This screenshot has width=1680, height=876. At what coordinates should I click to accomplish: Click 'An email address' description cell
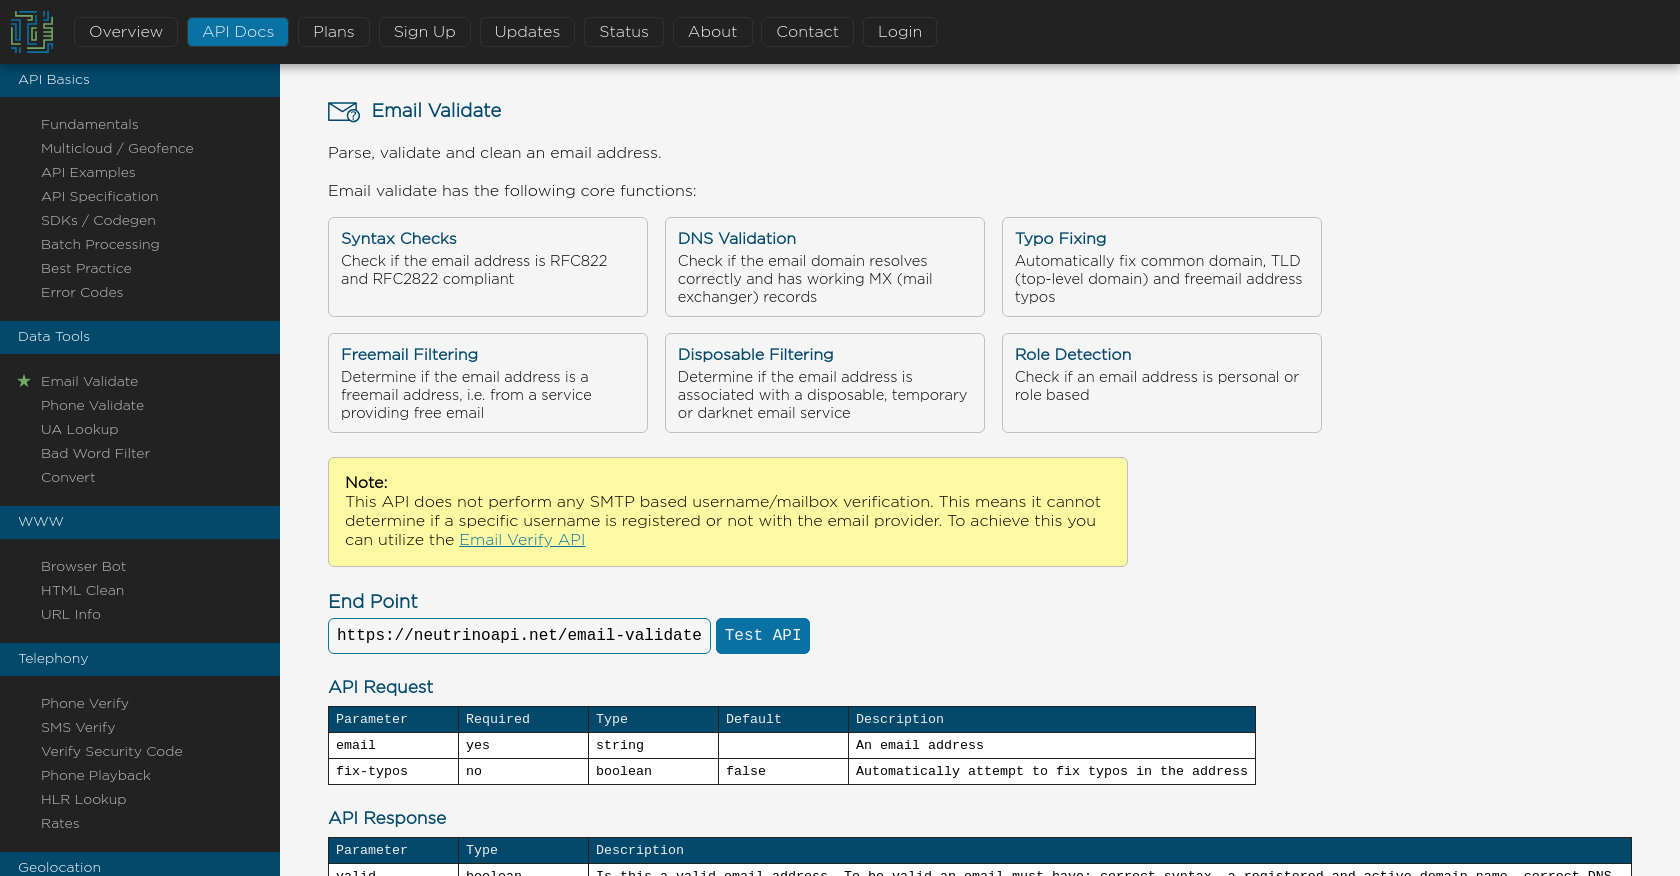coord(1052,745)
